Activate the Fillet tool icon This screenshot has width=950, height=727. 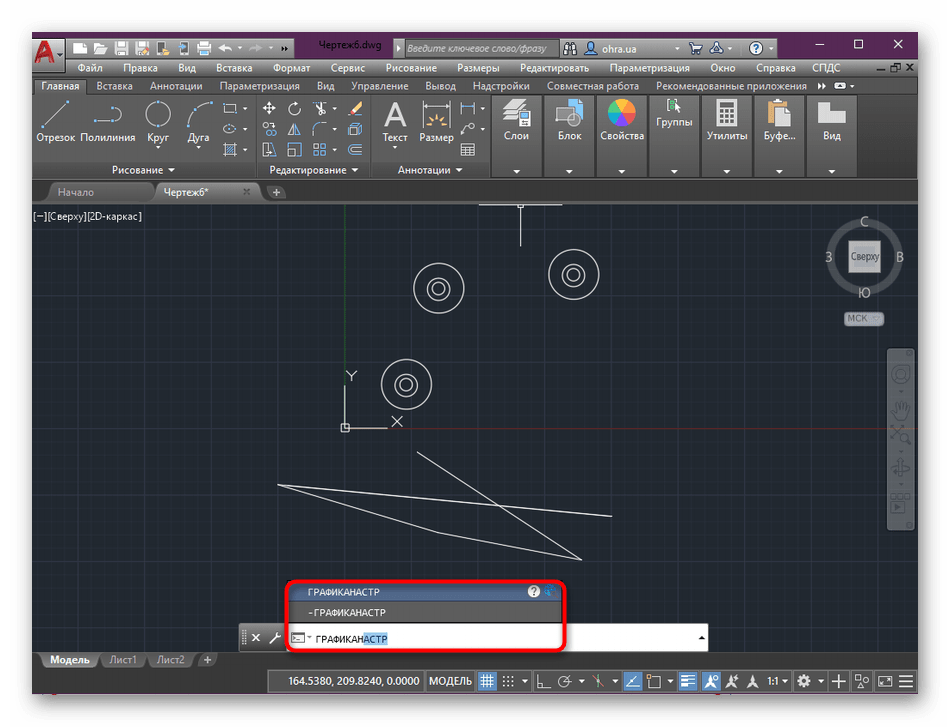[x=319, y=129]
